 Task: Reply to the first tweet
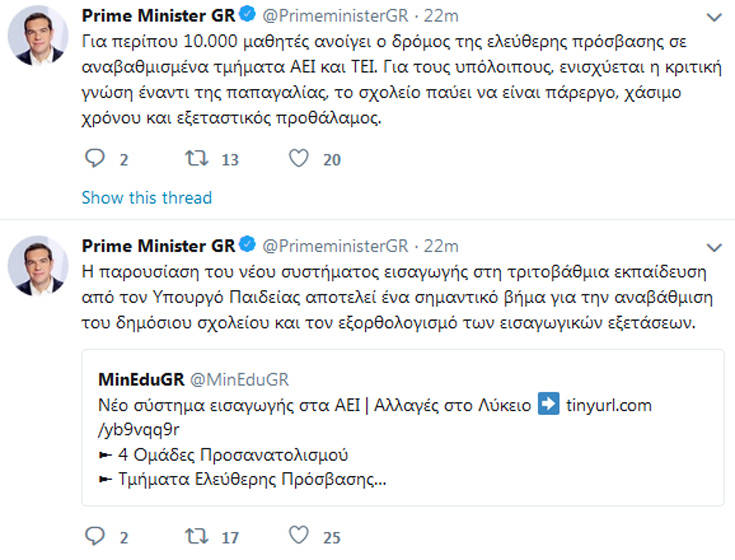[x=95, y=159]
